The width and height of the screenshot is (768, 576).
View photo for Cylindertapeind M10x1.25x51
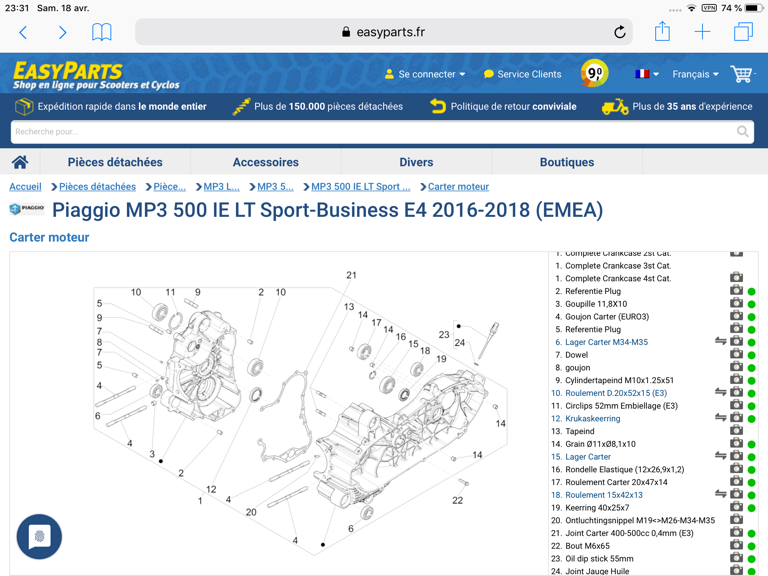tap(736, 379)
